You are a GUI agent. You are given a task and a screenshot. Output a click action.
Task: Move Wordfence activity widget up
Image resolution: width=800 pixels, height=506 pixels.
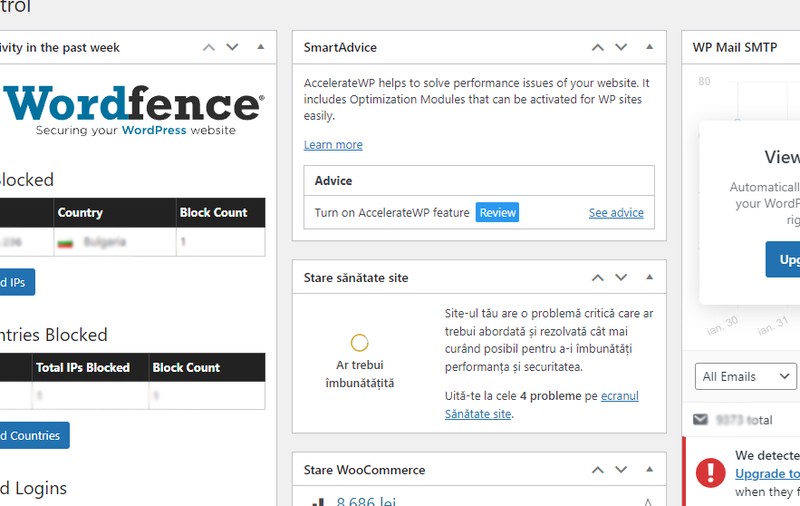tap(209, 47)
